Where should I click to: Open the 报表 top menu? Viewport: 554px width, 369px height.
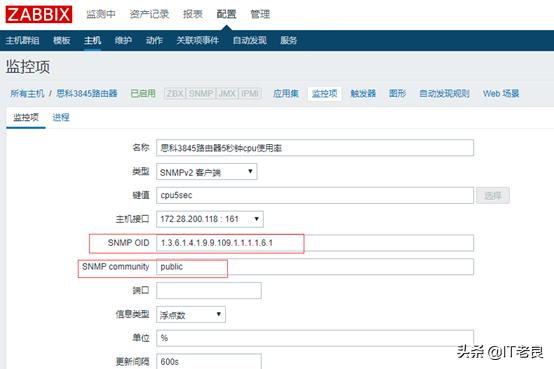coord(193,14)
